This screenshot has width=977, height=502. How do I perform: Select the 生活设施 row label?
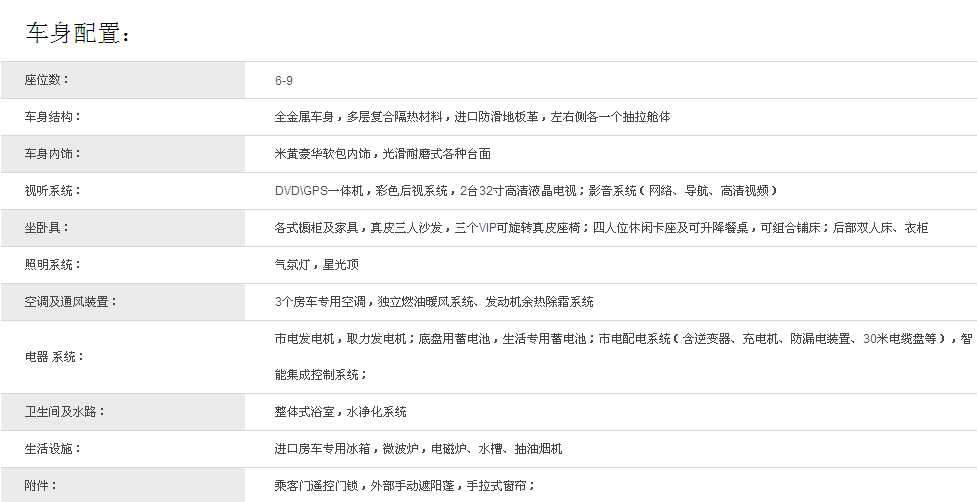[53, 449]
